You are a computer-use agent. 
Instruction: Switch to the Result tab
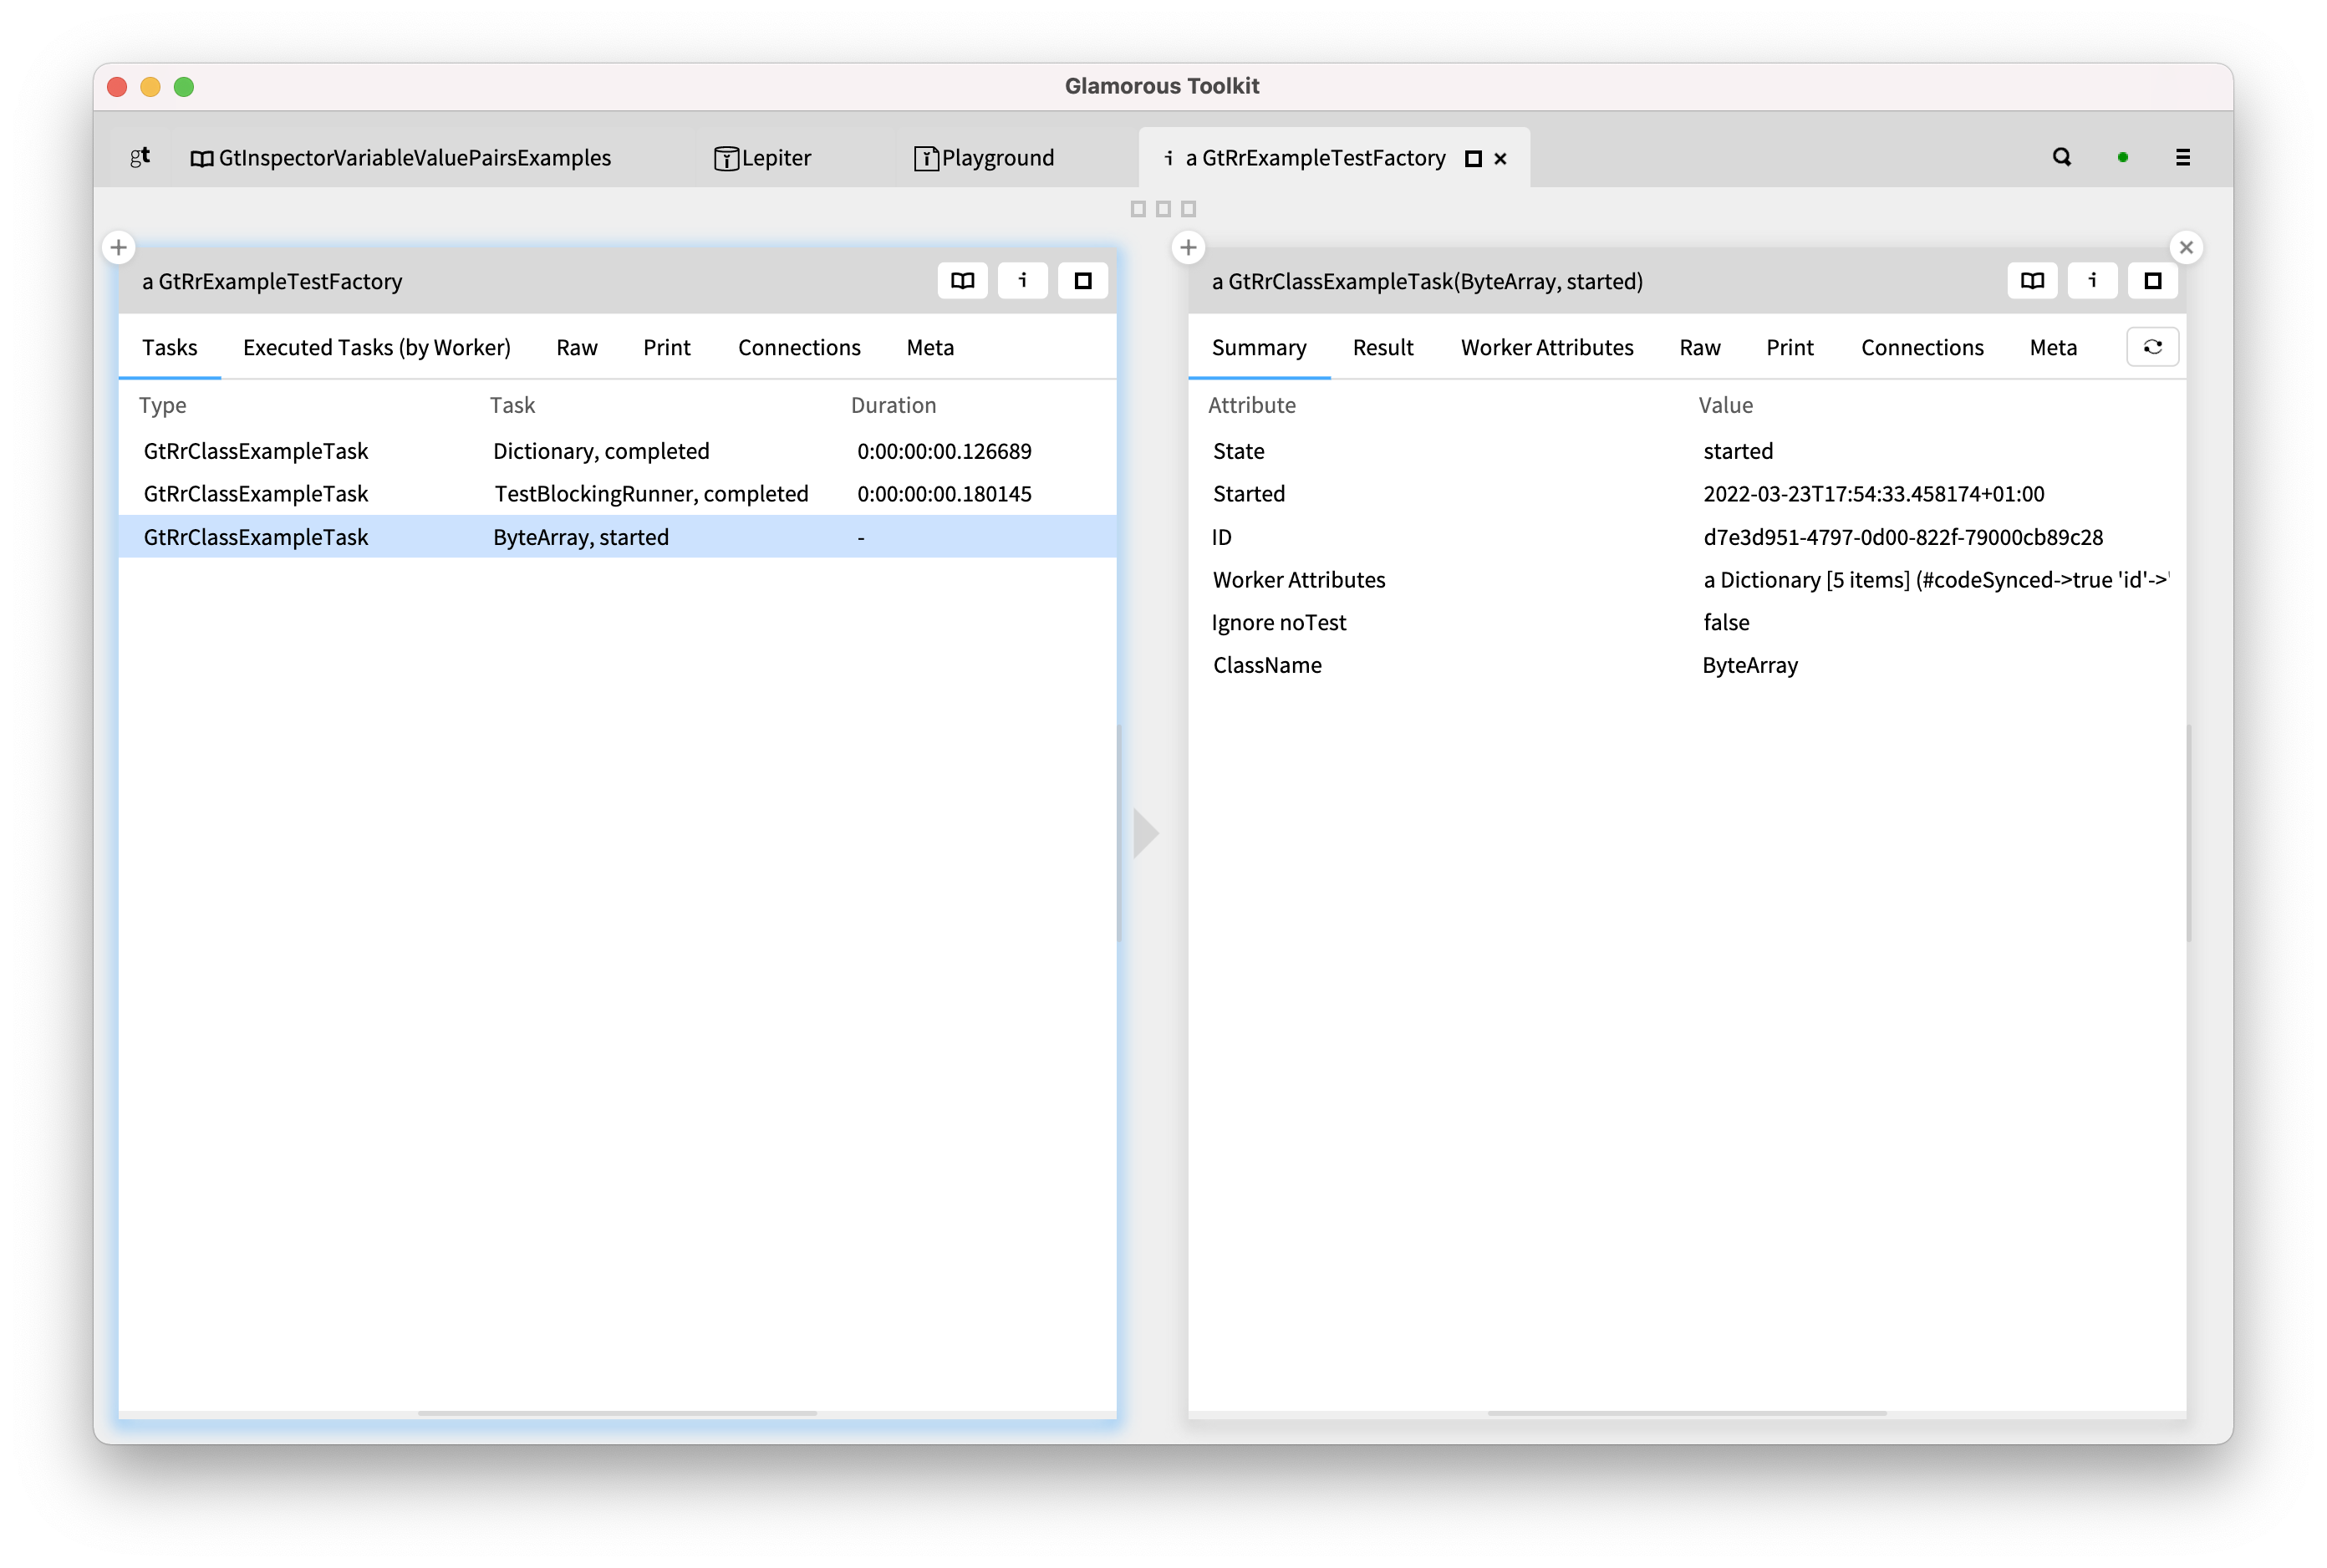[x=1383, y=347]
